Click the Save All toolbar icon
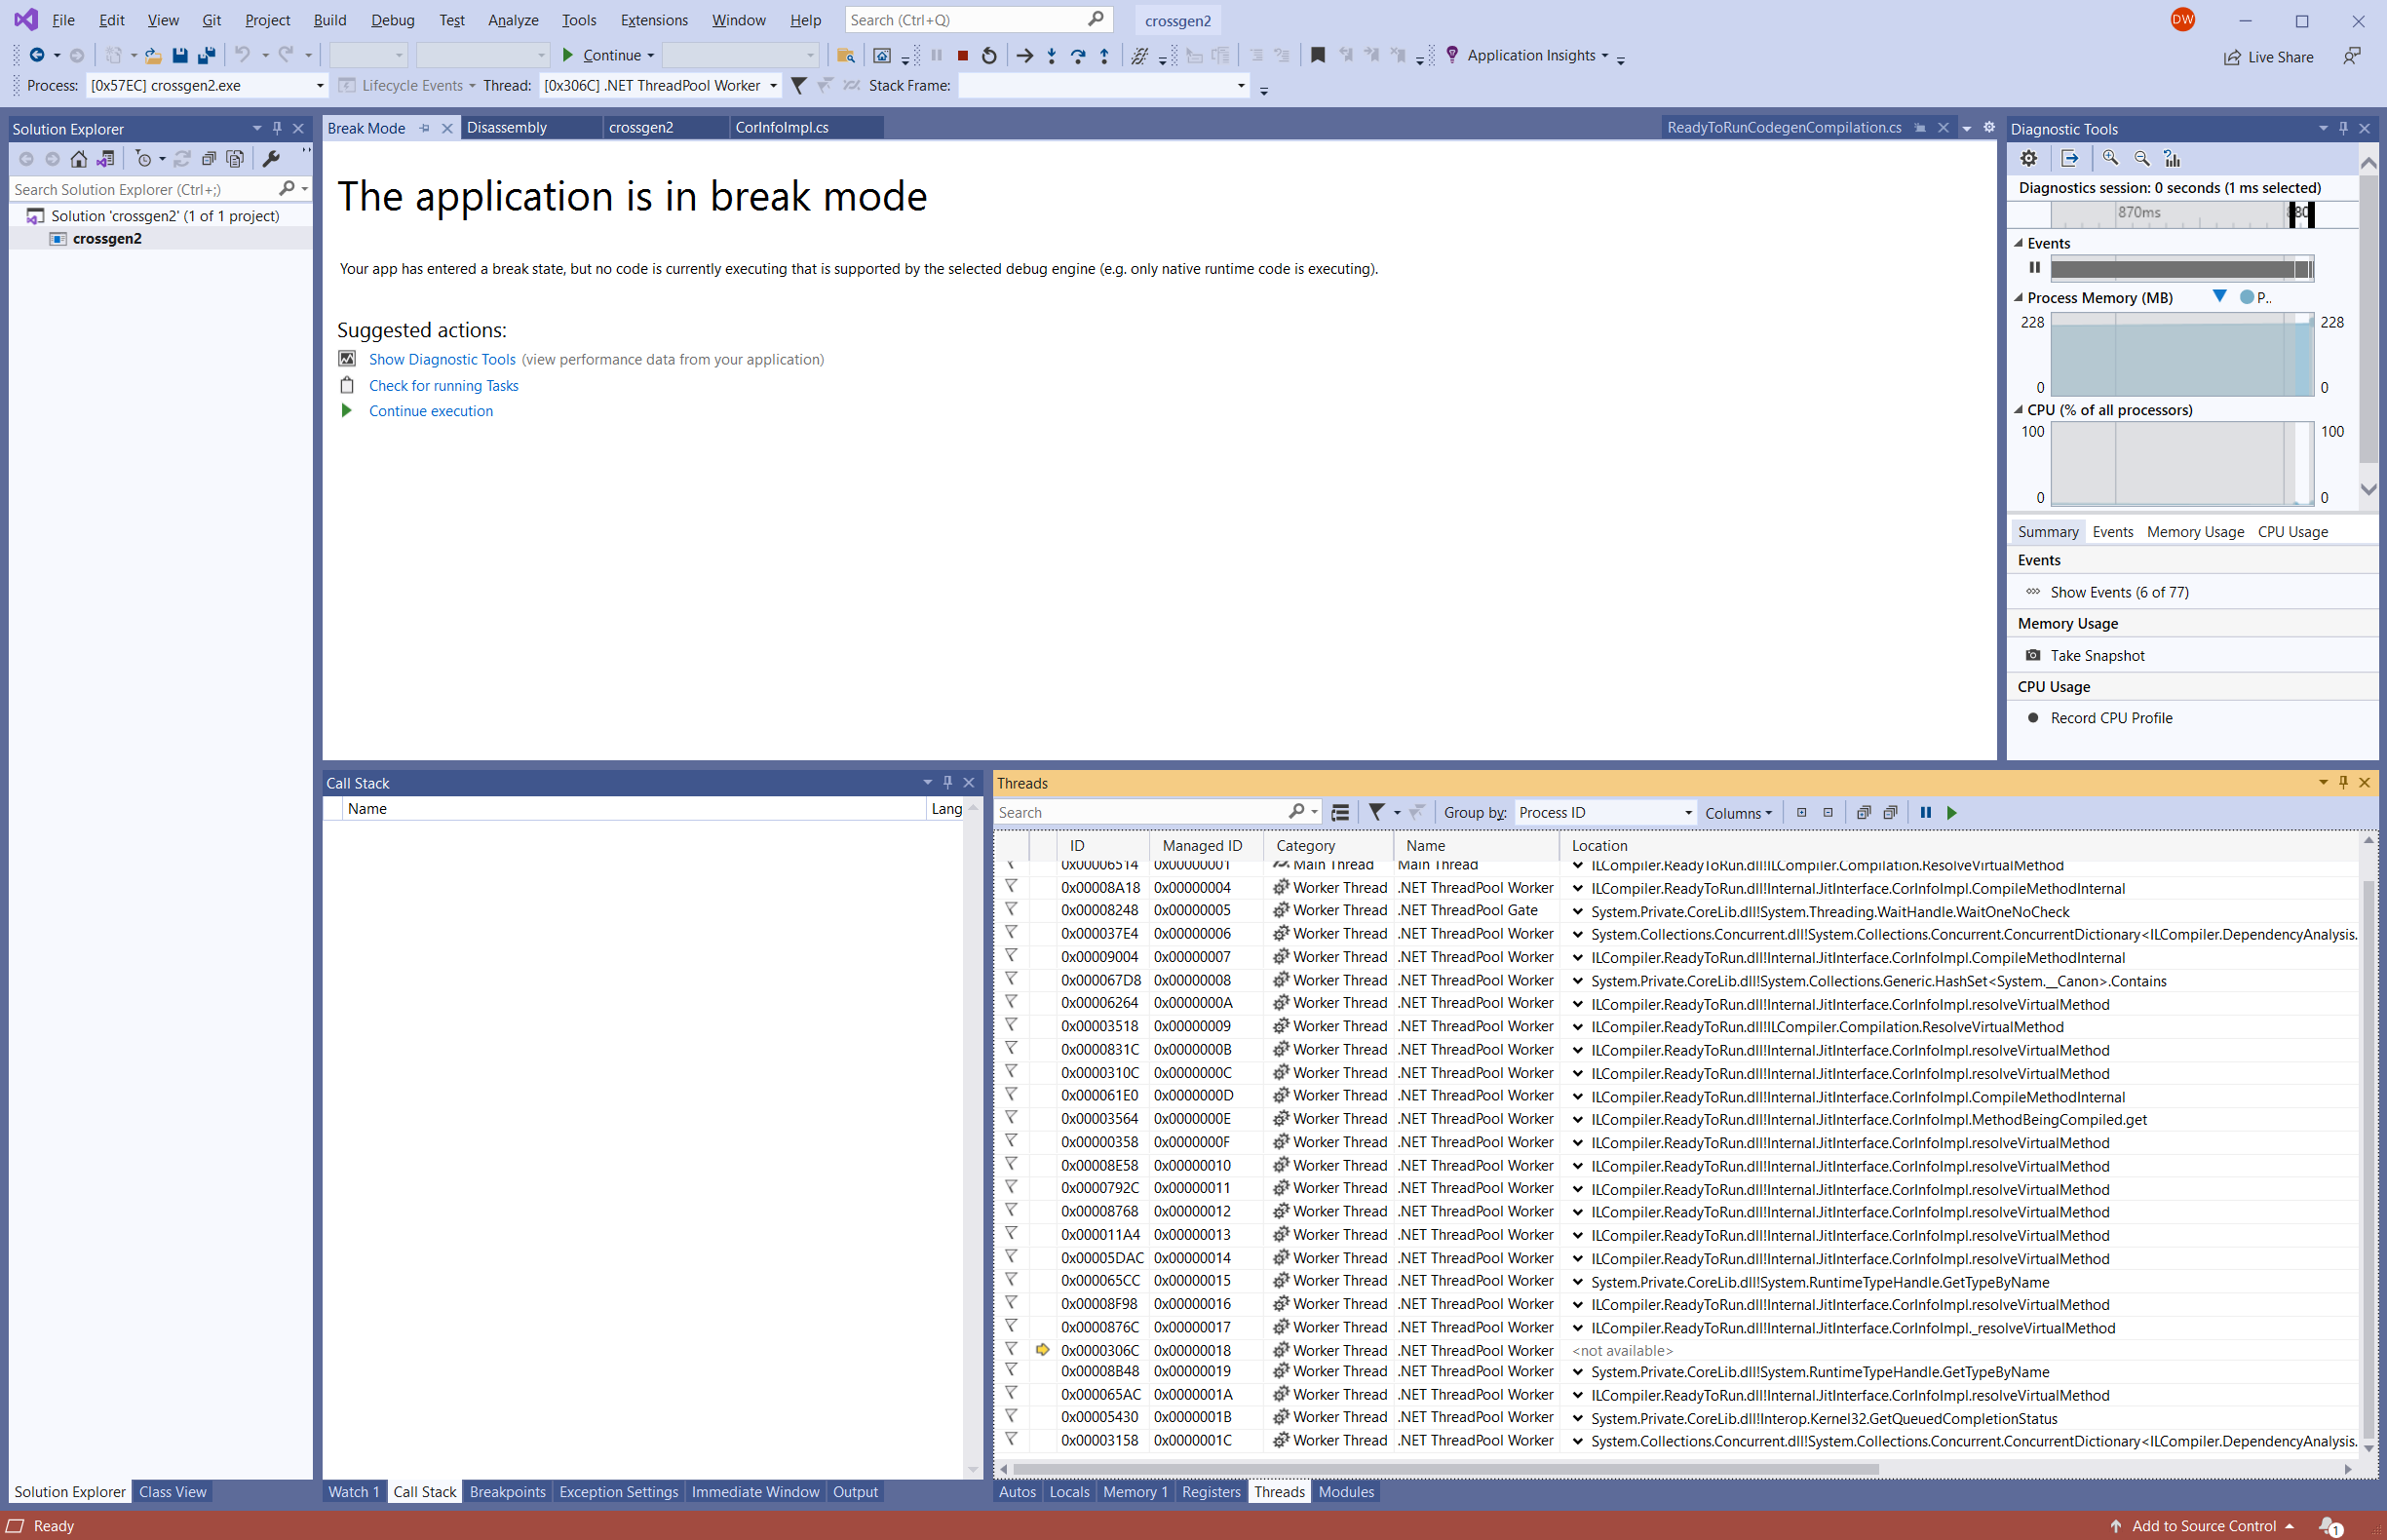 207,56
